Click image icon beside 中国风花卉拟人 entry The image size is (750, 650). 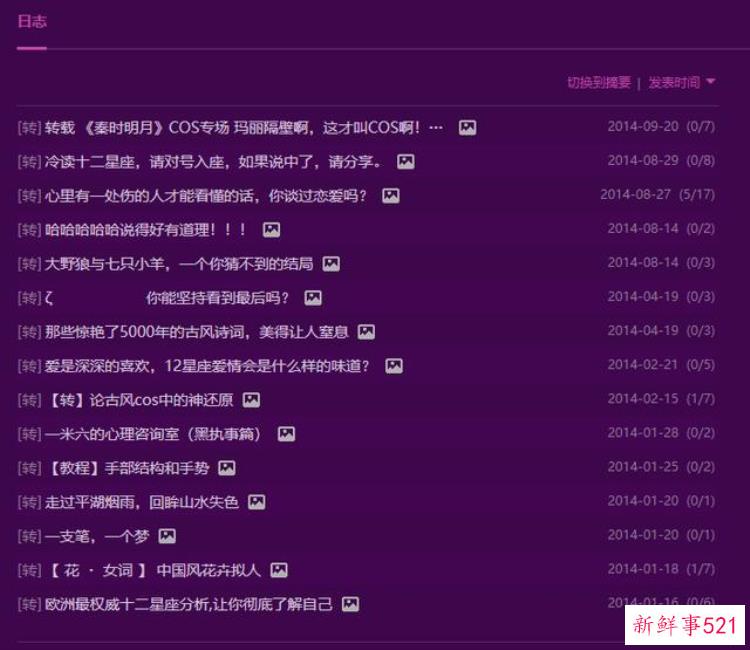click(x=279, y=570)
